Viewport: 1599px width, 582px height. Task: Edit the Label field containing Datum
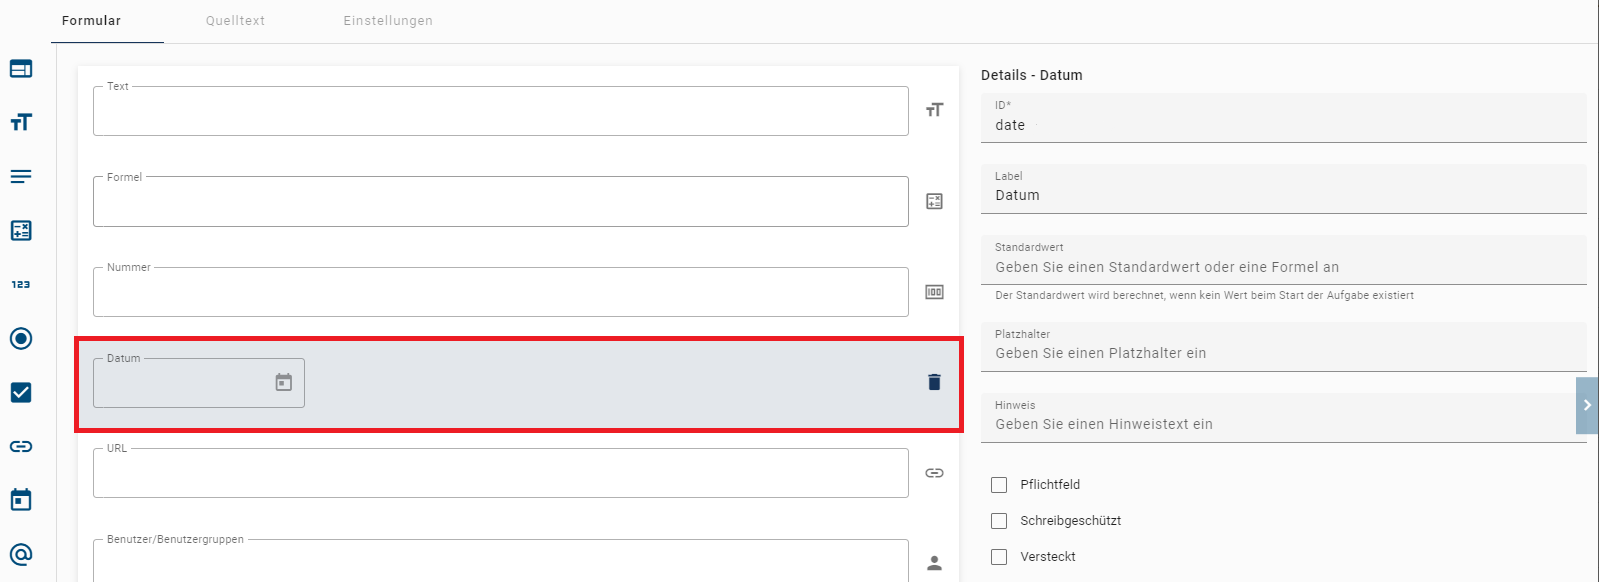tap(1283, 195)
